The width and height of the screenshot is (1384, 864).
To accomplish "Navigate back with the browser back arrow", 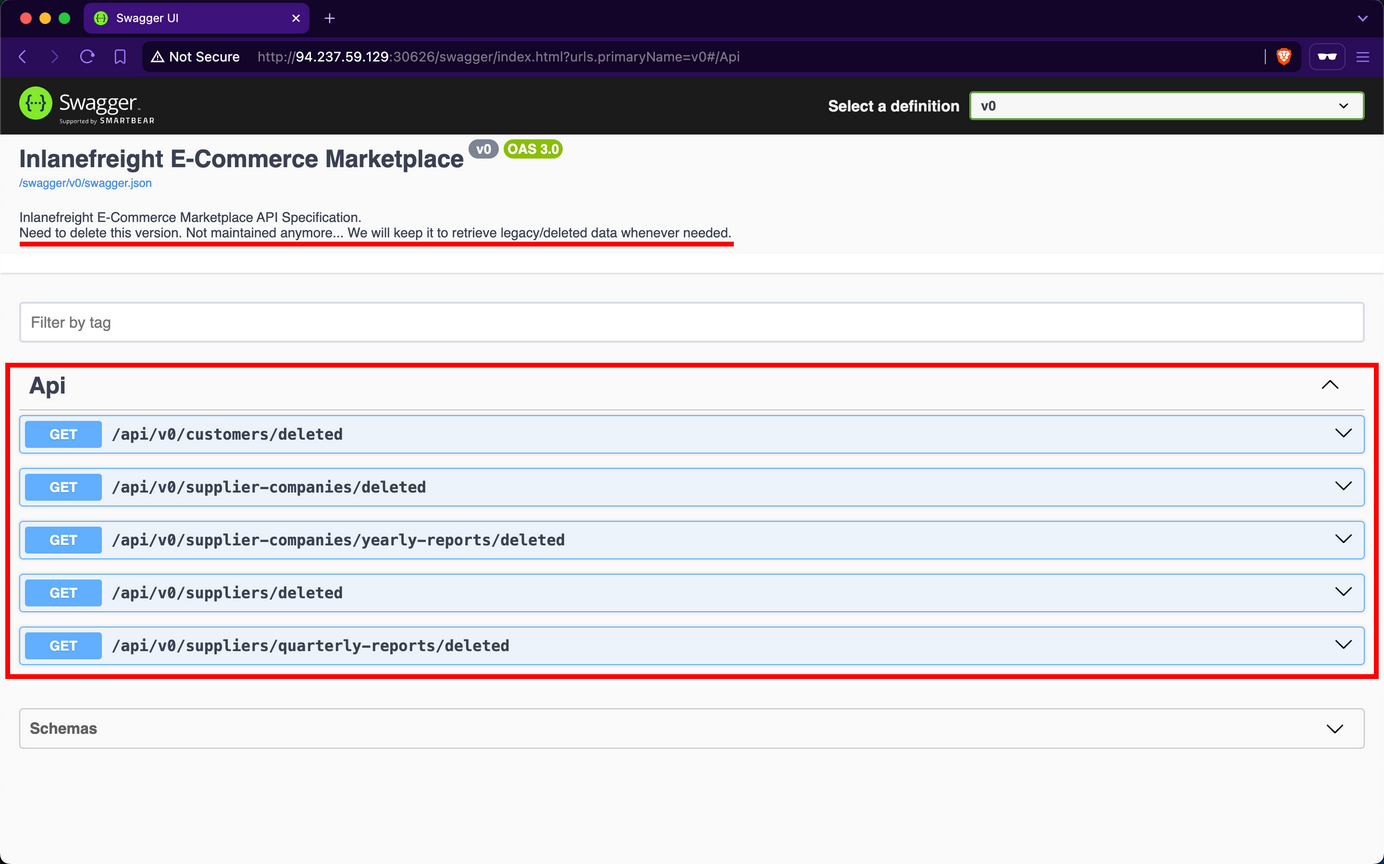I will [x=22, y=57].
